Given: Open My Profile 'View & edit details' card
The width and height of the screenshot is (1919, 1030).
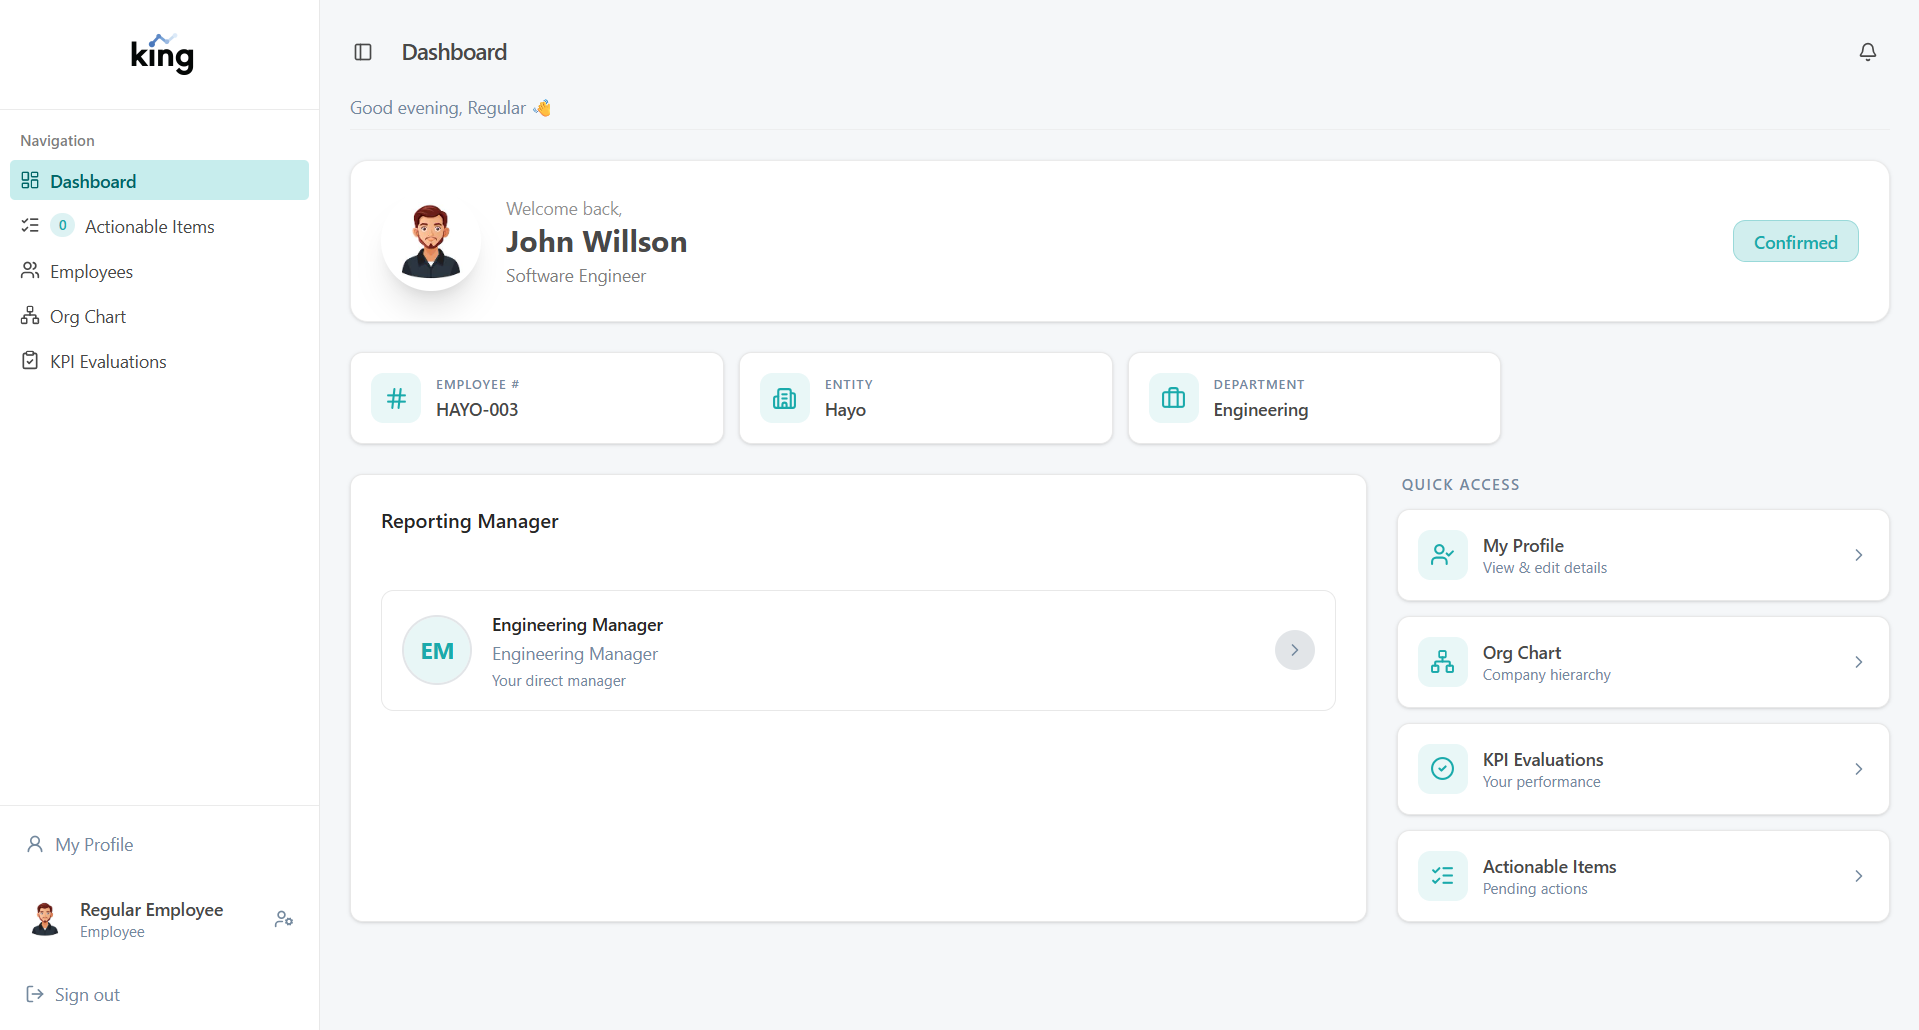Looking at the screenshot, I should (x=1643, y=555).
